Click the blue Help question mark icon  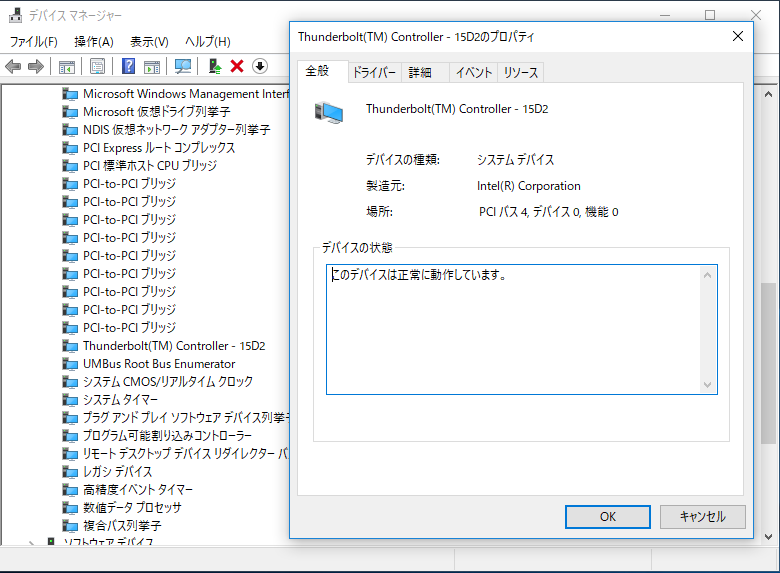(x=128, y=66)
